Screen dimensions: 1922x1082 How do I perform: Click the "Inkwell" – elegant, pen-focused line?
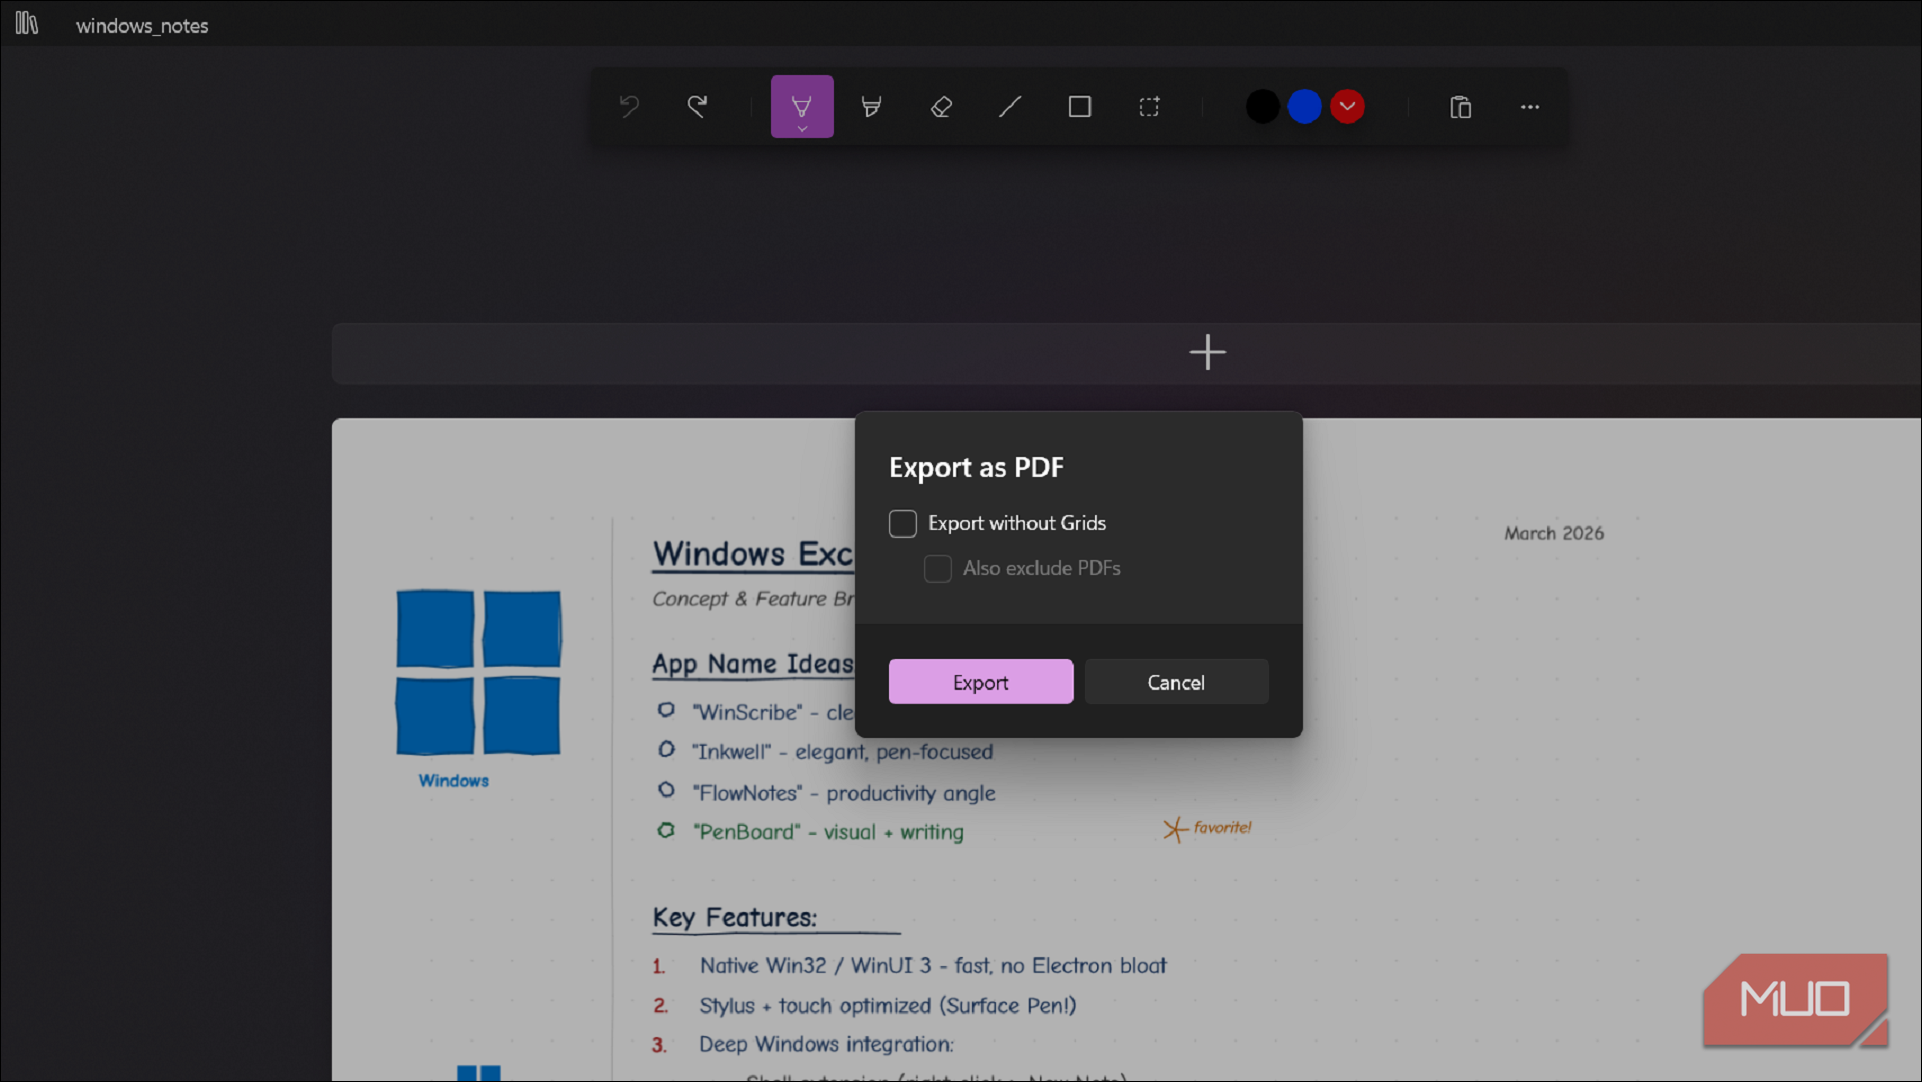pos(842,752)
